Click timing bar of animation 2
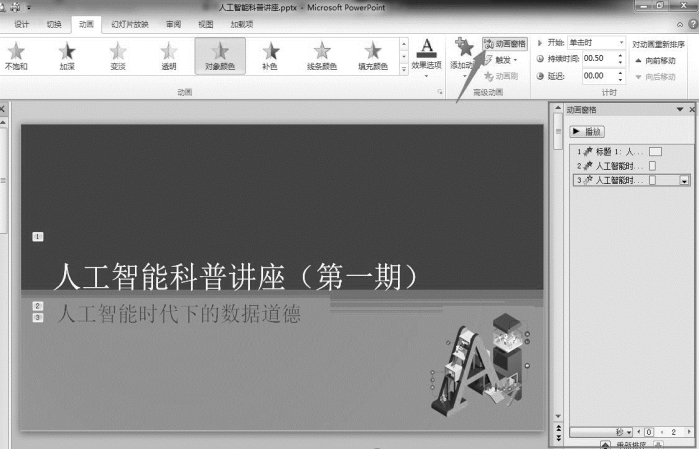The width and height of the screenshot is (699, 449). coord(652,166)
